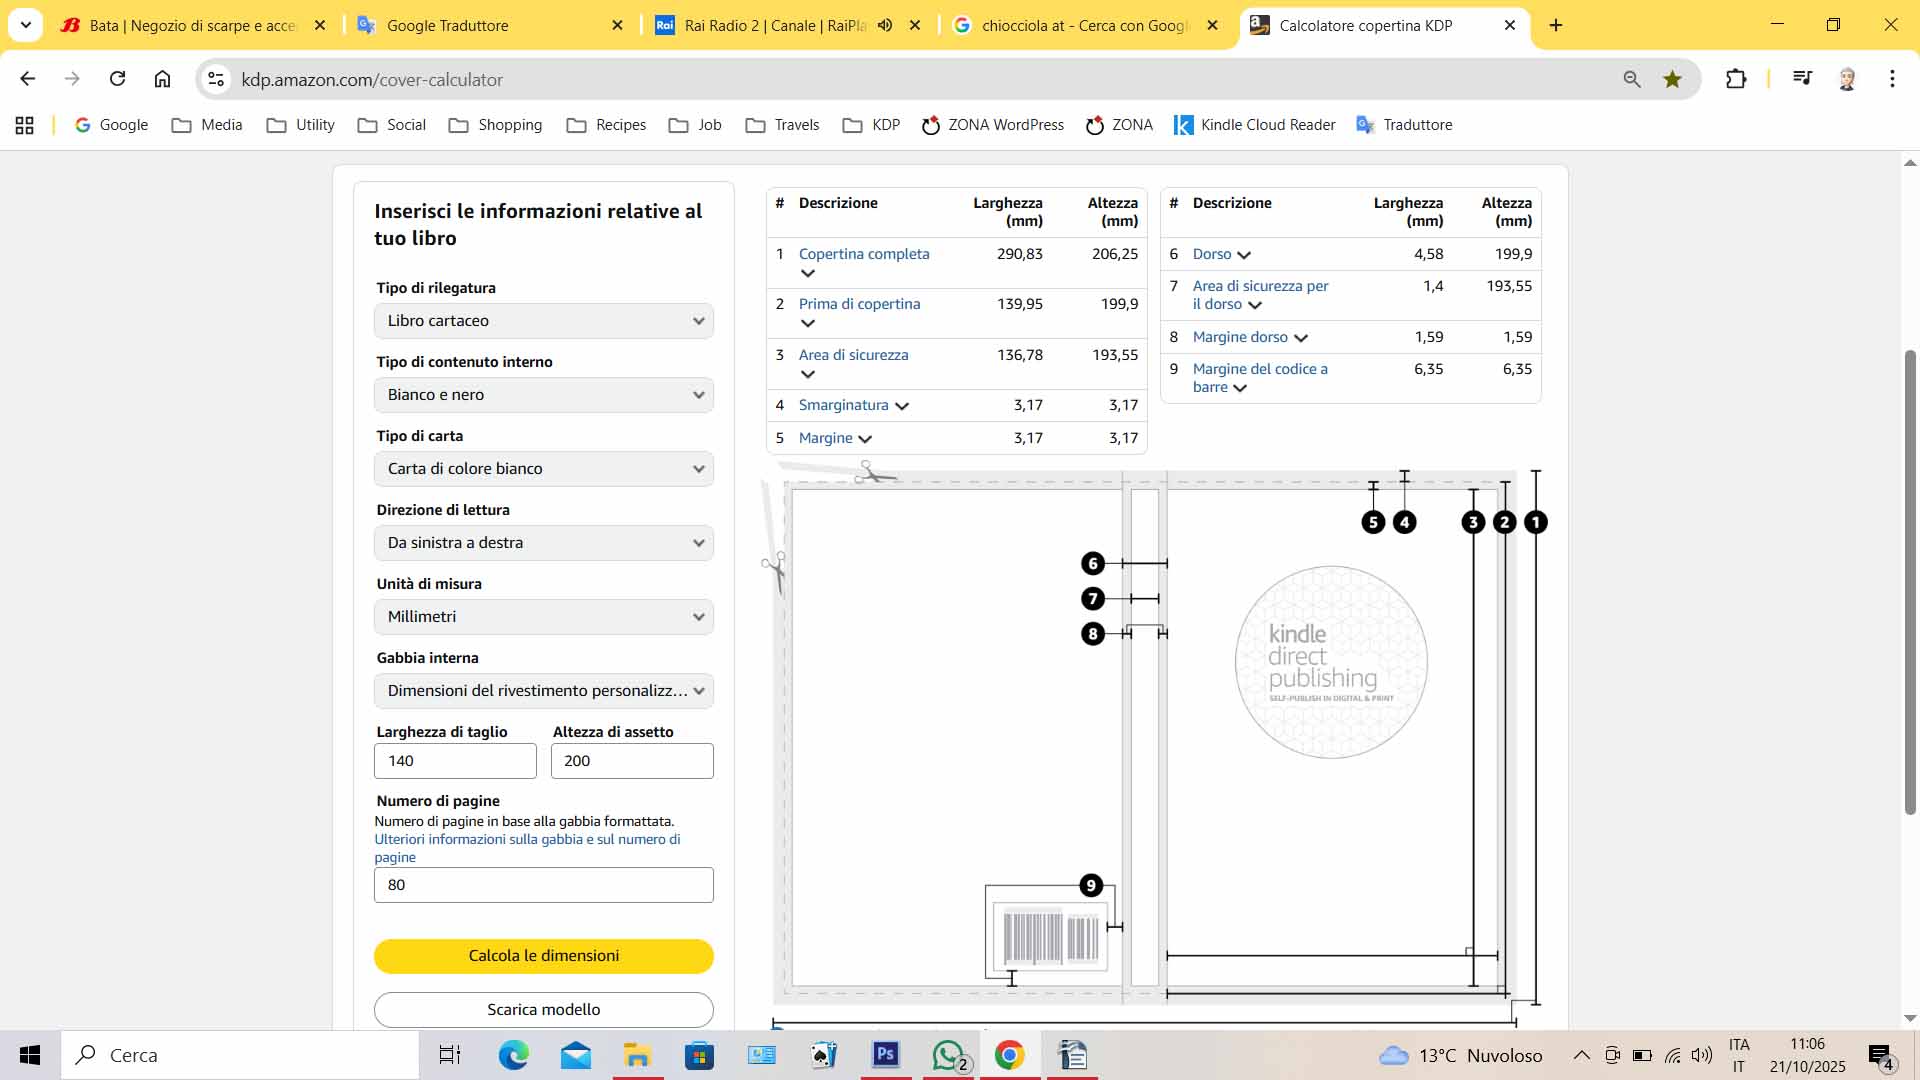
Task: Click the page reload icon
Action: click(117, 79)
